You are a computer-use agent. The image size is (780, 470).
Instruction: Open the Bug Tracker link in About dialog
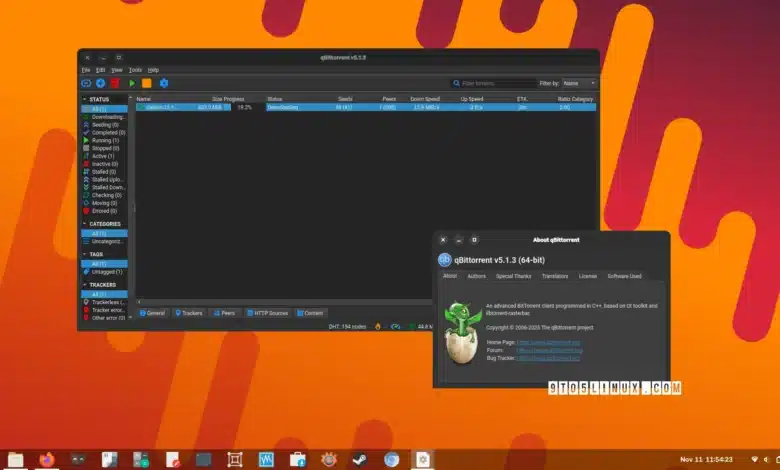point(548,358)
